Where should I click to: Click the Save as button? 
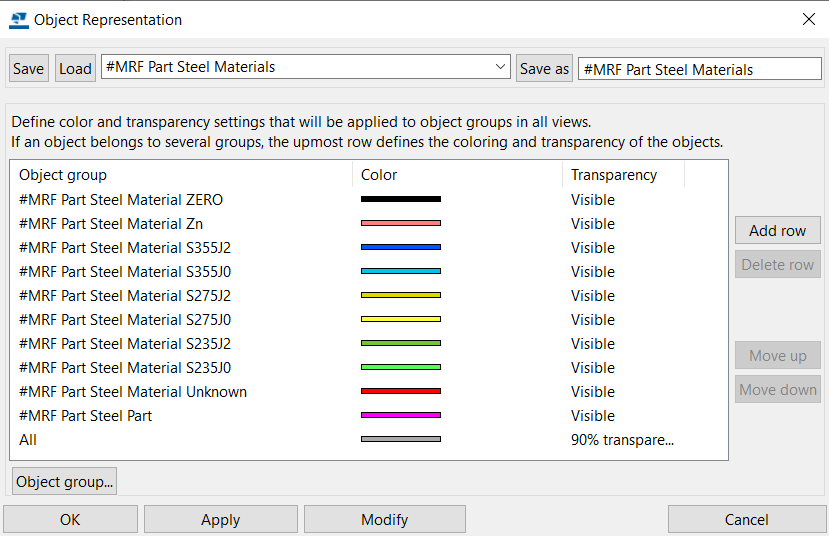coord(544,68)
